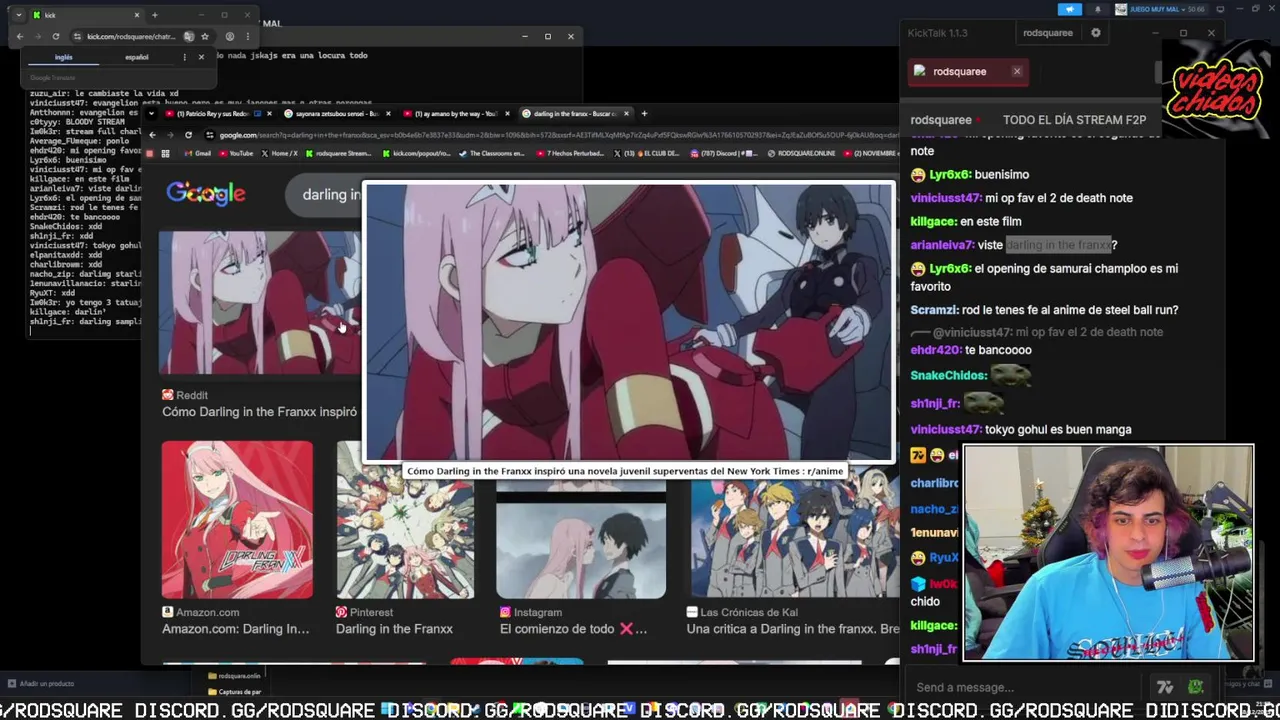Open Reddit Cómo Darling in the Franxx link
The width and height of the screenshot is (1280, 720).
tap(259, 412)
